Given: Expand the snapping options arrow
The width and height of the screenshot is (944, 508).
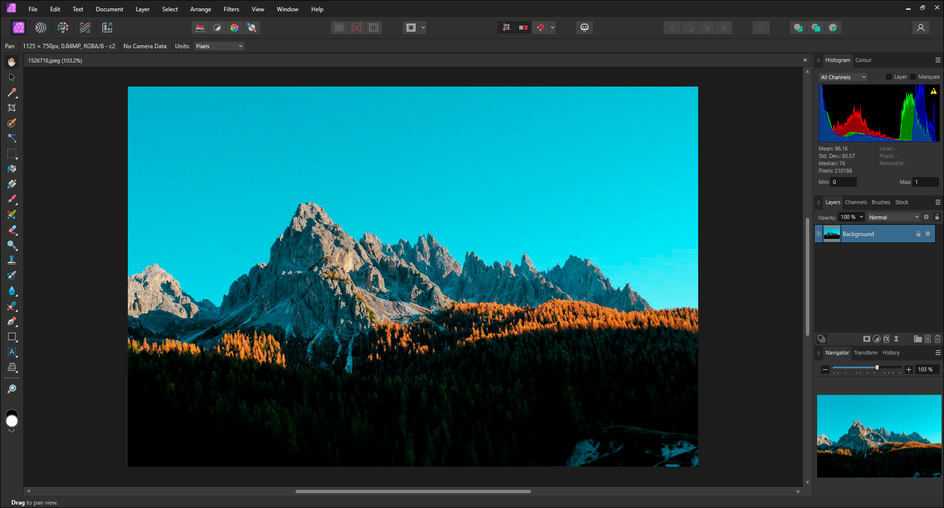Looking at the screenshot, I should 552,28.
